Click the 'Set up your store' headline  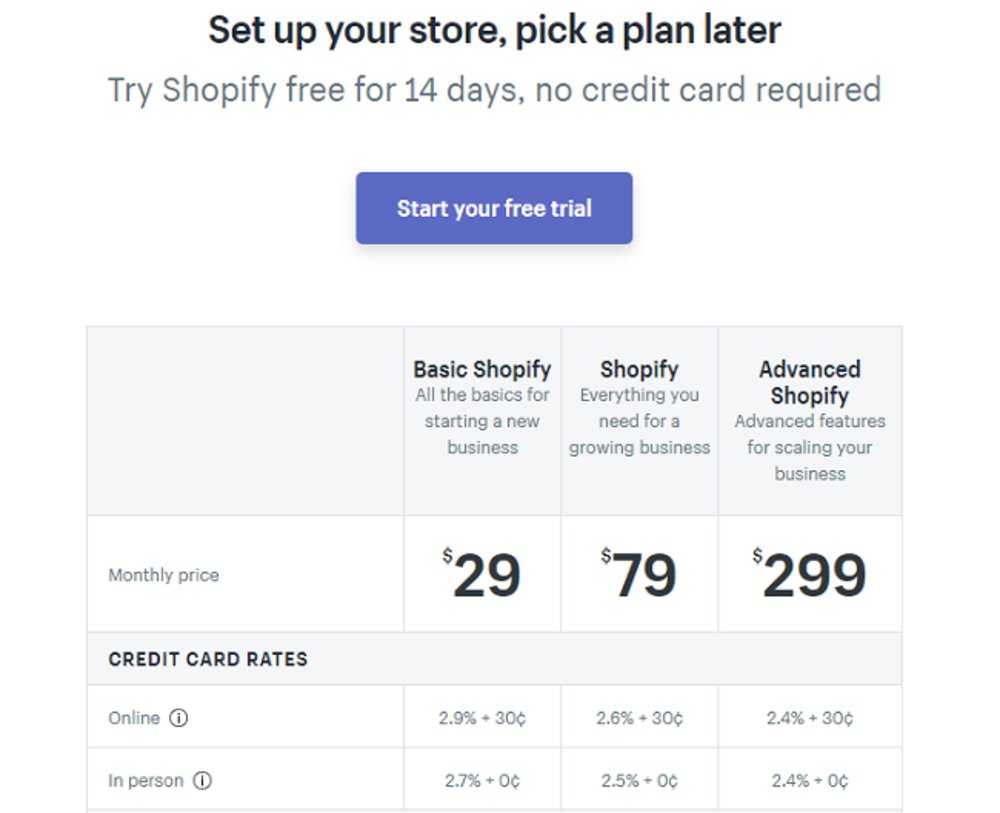(494, 30)
